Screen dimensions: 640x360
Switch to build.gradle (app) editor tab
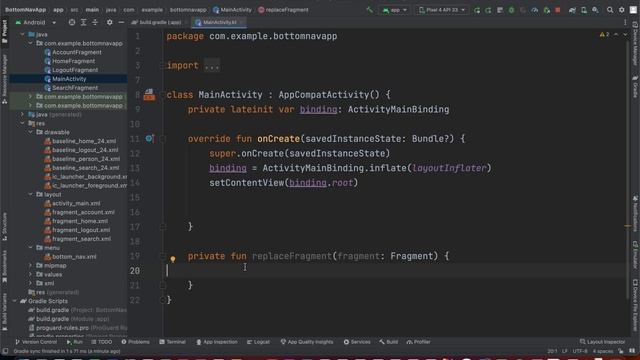(x=159, y=22)
